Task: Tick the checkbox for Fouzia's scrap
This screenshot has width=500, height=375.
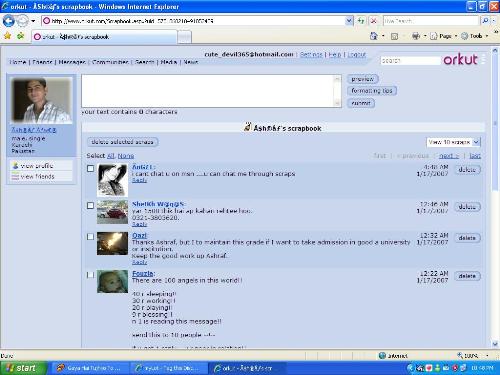Action: coord(90,275)
